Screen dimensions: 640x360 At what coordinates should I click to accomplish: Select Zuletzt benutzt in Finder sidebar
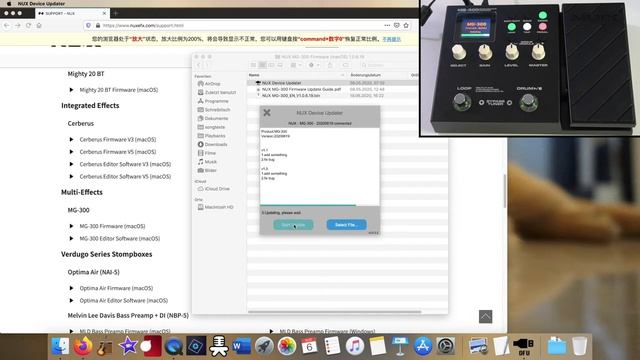217,92
